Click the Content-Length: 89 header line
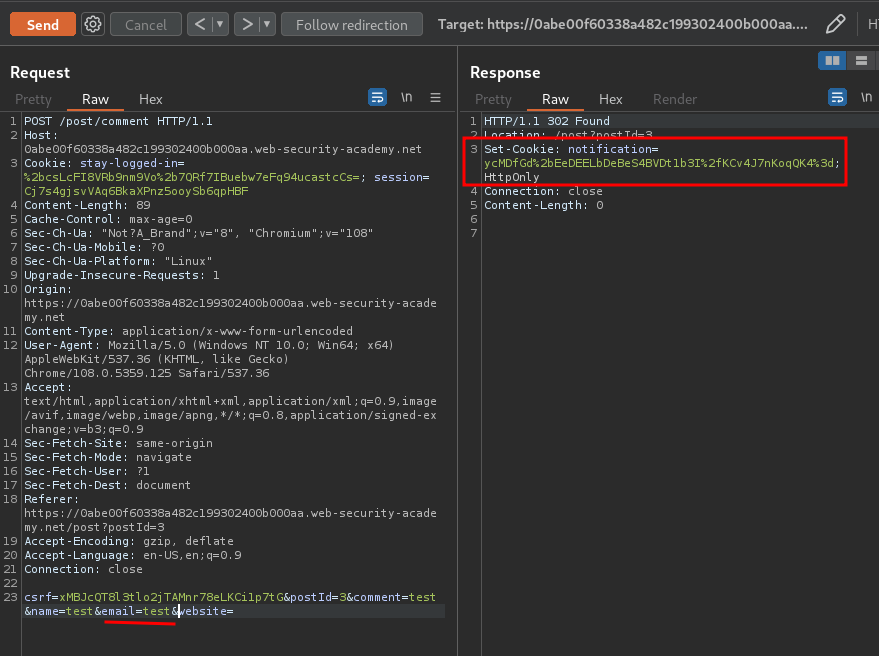 87,205
